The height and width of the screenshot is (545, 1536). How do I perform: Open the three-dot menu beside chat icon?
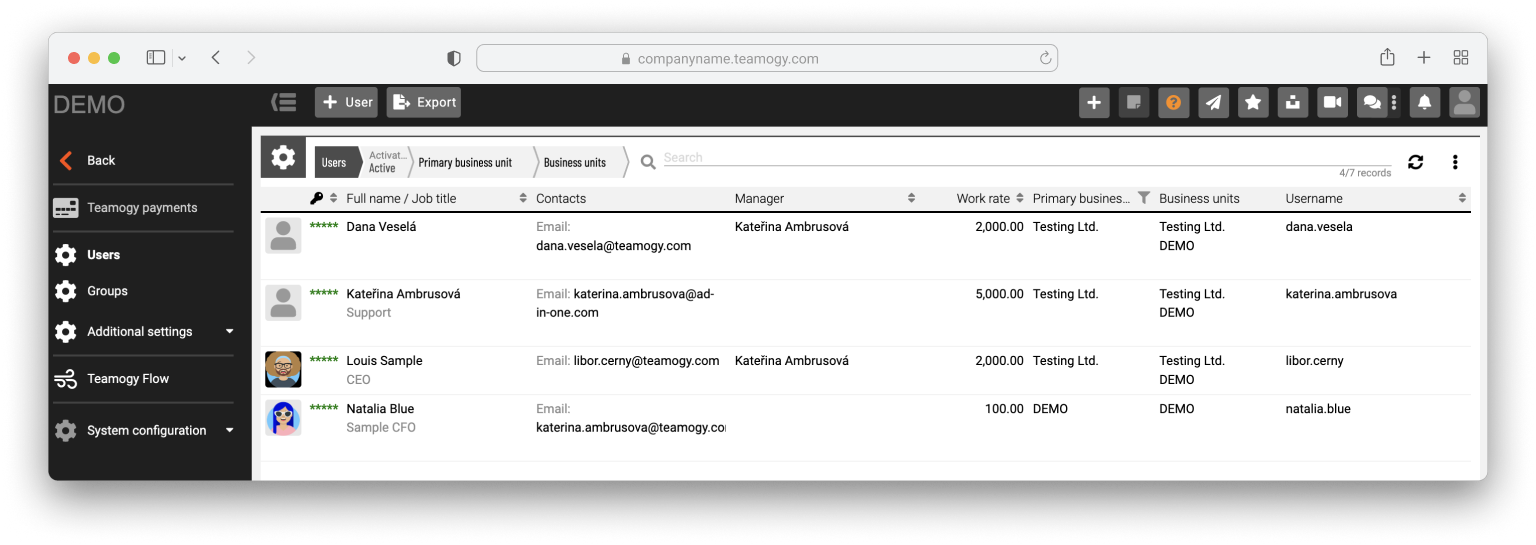[1394, 102]
